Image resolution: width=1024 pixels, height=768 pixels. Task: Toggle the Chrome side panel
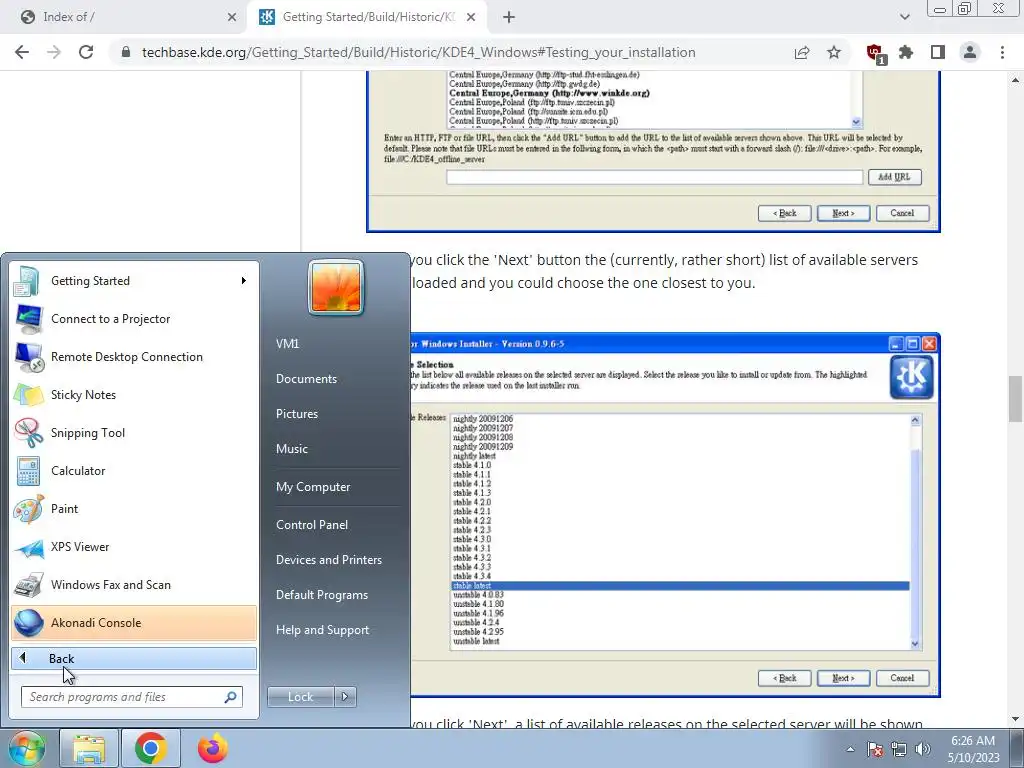pos(938,52)
